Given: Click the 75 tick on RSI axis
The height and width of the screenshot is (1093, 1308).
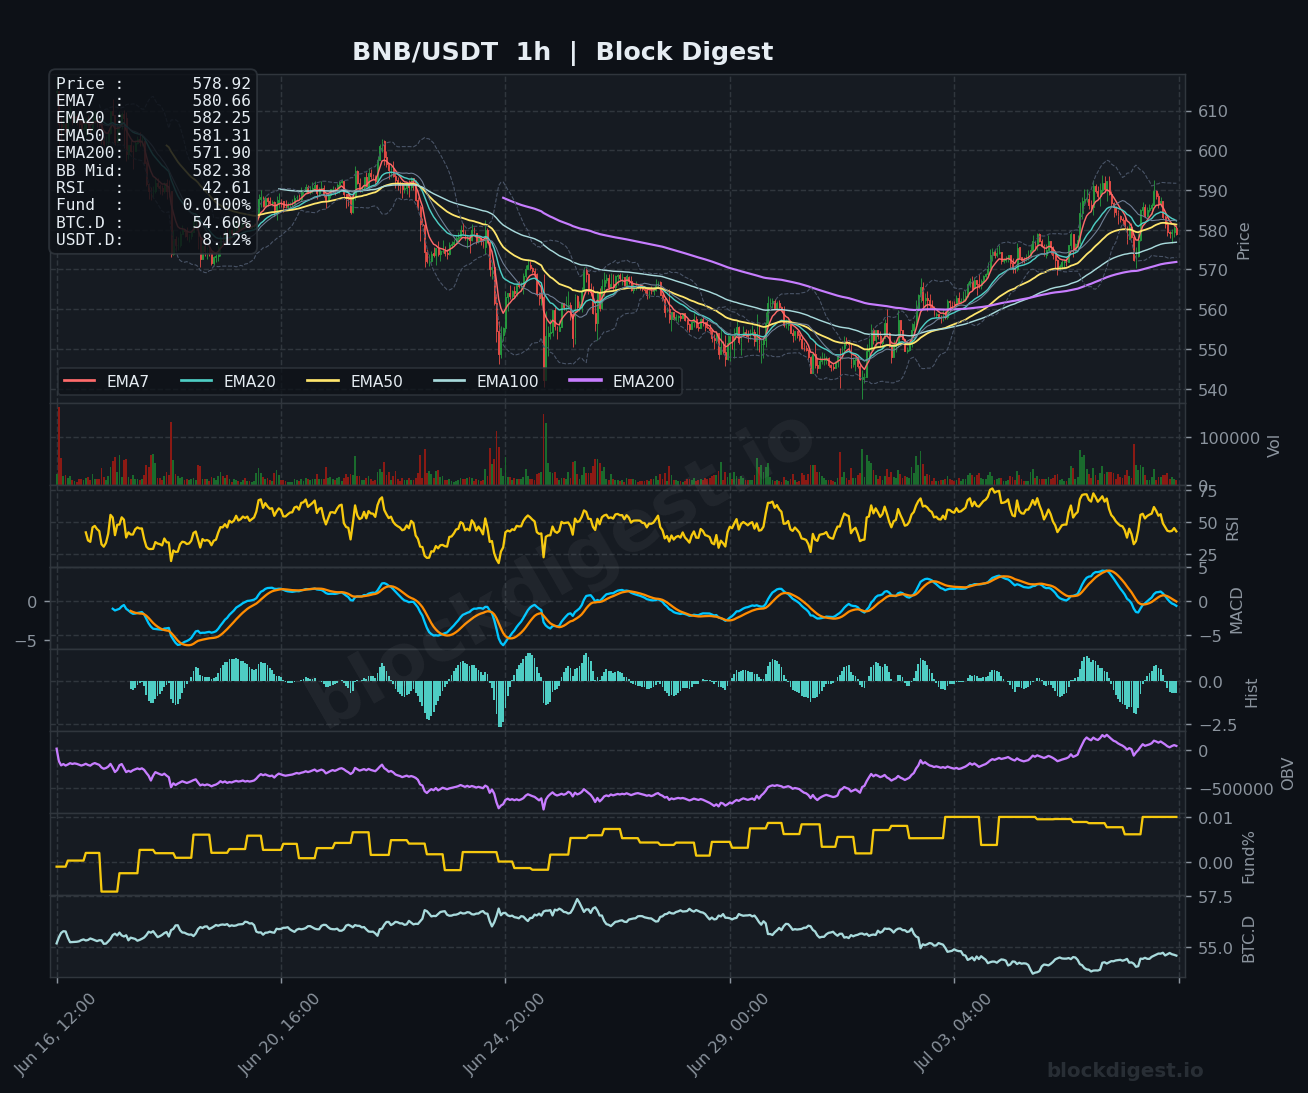Looking at the screenshot, I should pyautogui.click(x=1207, y=492).
